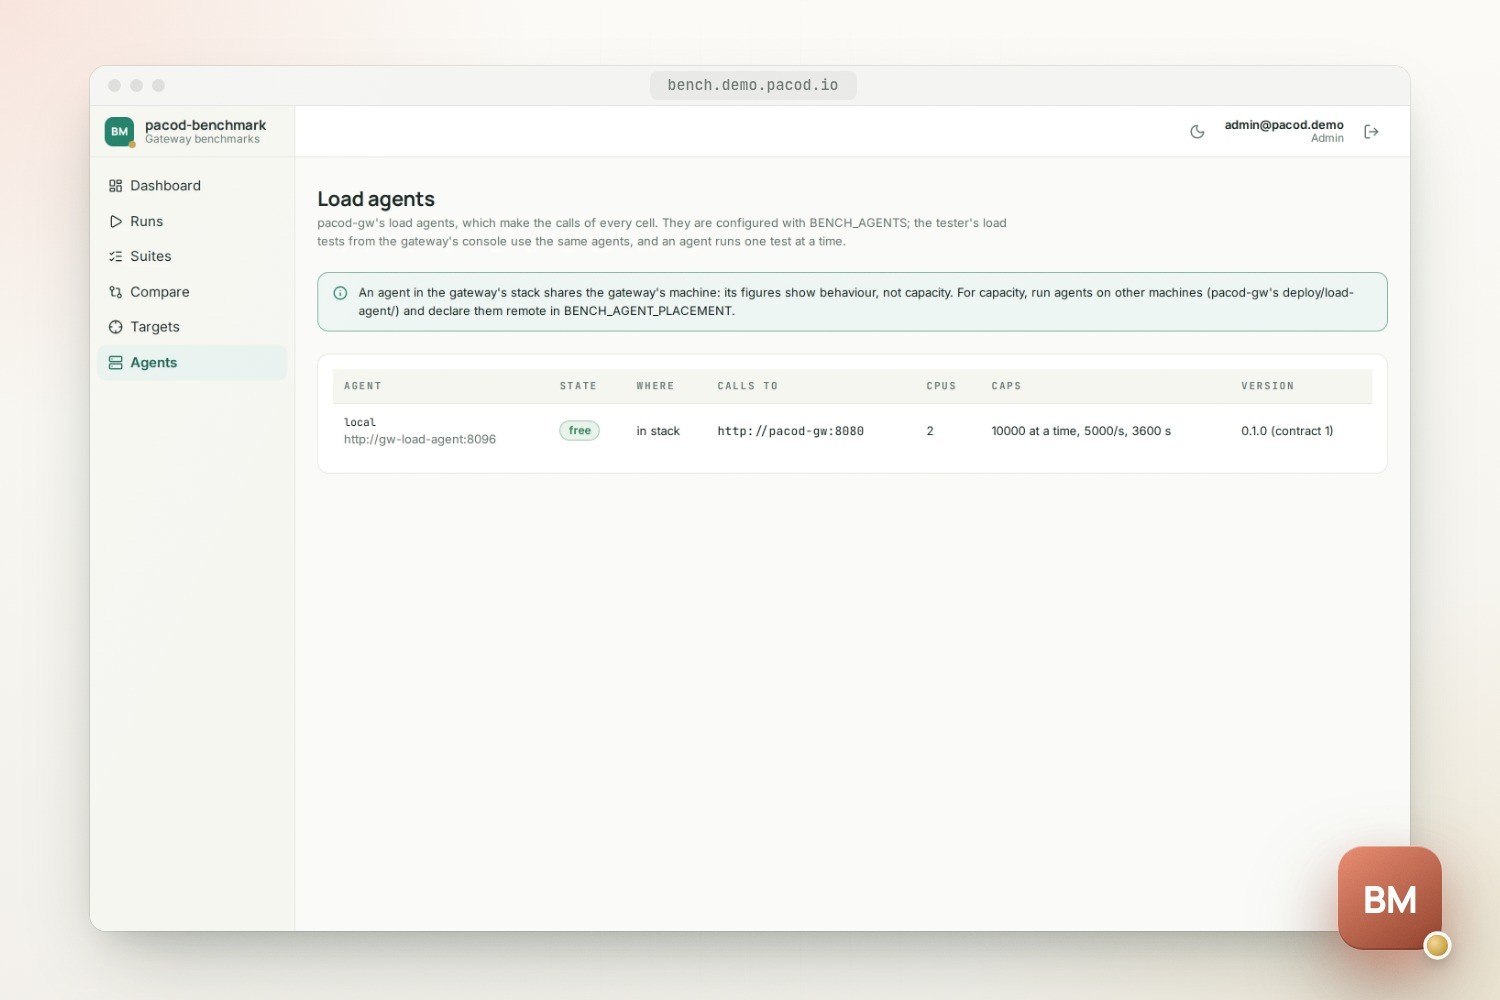The height and width of the screenshot is (1000, 1500).
Task: Select the Compare menu entry
Action: pos(192,292)
